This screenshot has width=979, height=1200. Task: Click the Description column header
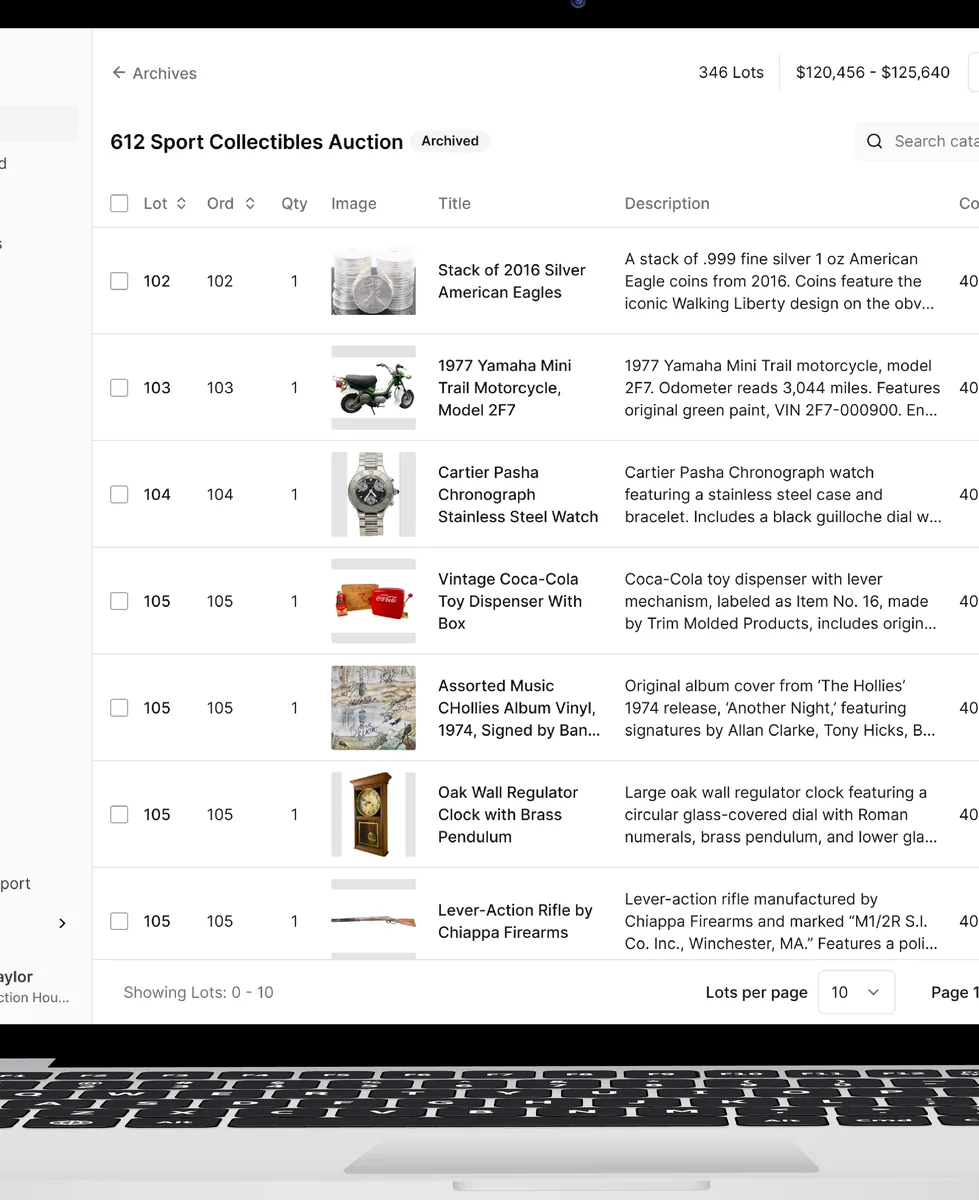tap(667, 203)
